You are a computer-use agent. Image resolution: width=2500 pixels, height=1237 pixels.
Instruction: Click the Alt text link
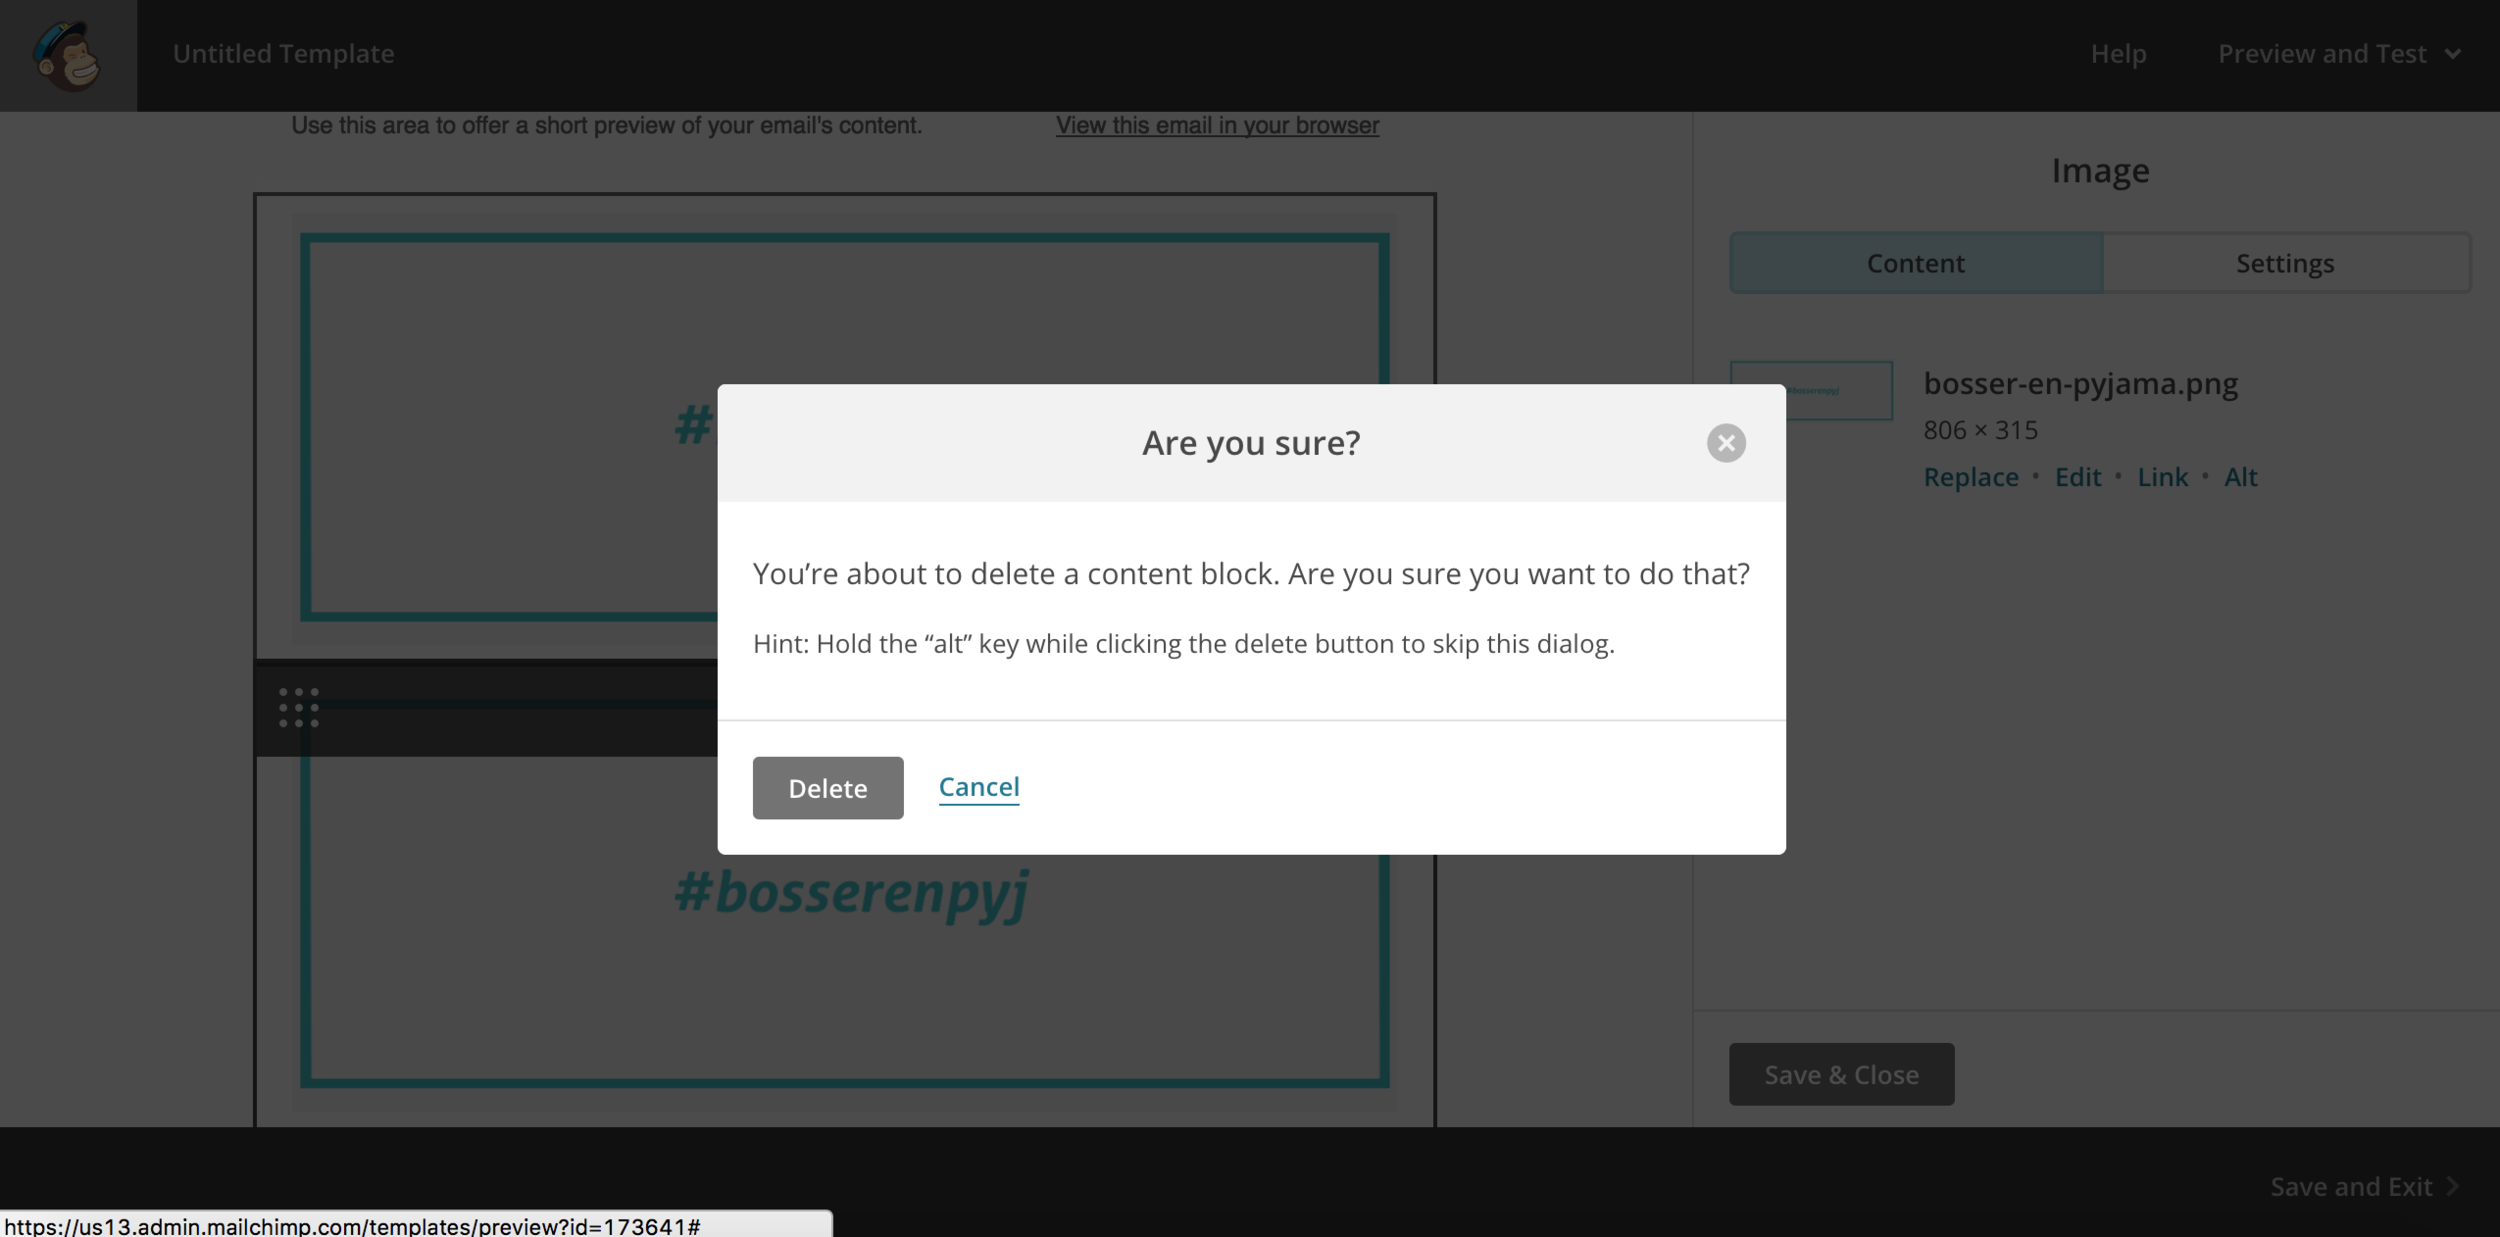[2240, 477]
